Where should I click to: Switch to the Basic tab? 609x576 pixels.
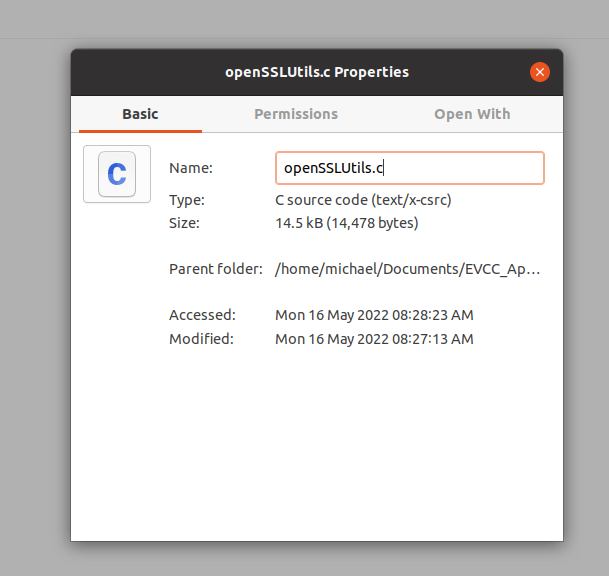(x=140, y=114)
